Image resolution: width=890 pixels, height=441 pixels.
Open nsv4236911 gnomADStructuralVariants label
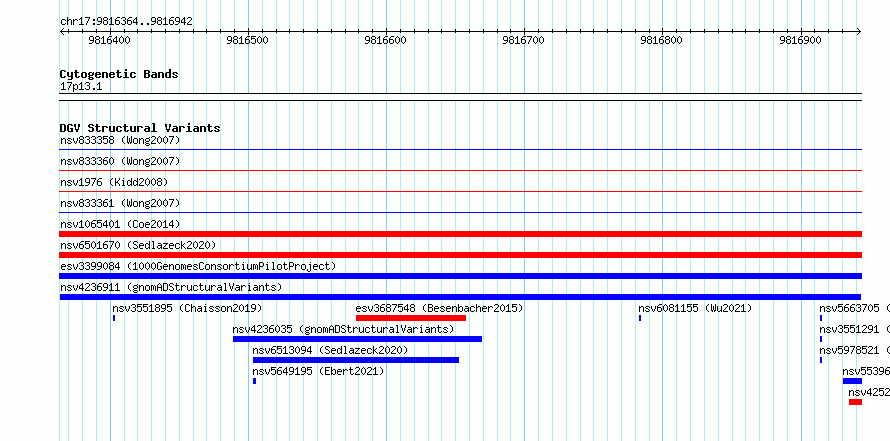(x=171, y=287)
